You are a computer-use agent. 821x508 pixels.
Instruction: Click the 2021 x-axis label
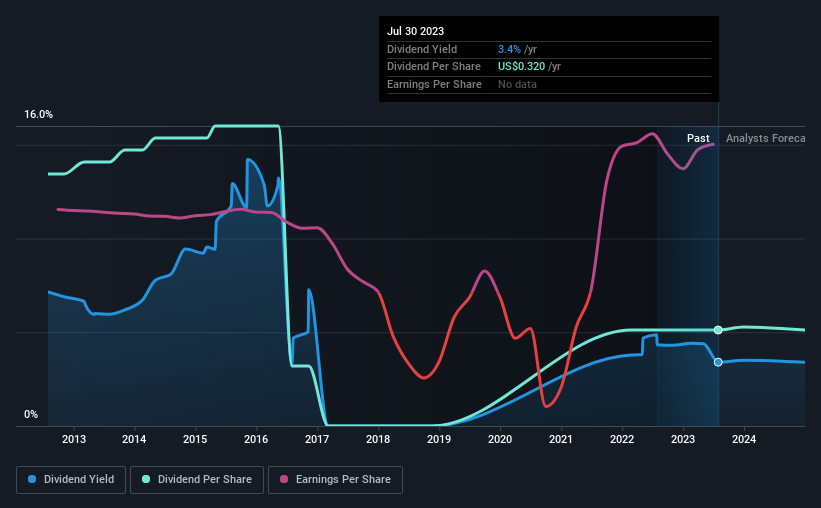[x=561, y=439]
